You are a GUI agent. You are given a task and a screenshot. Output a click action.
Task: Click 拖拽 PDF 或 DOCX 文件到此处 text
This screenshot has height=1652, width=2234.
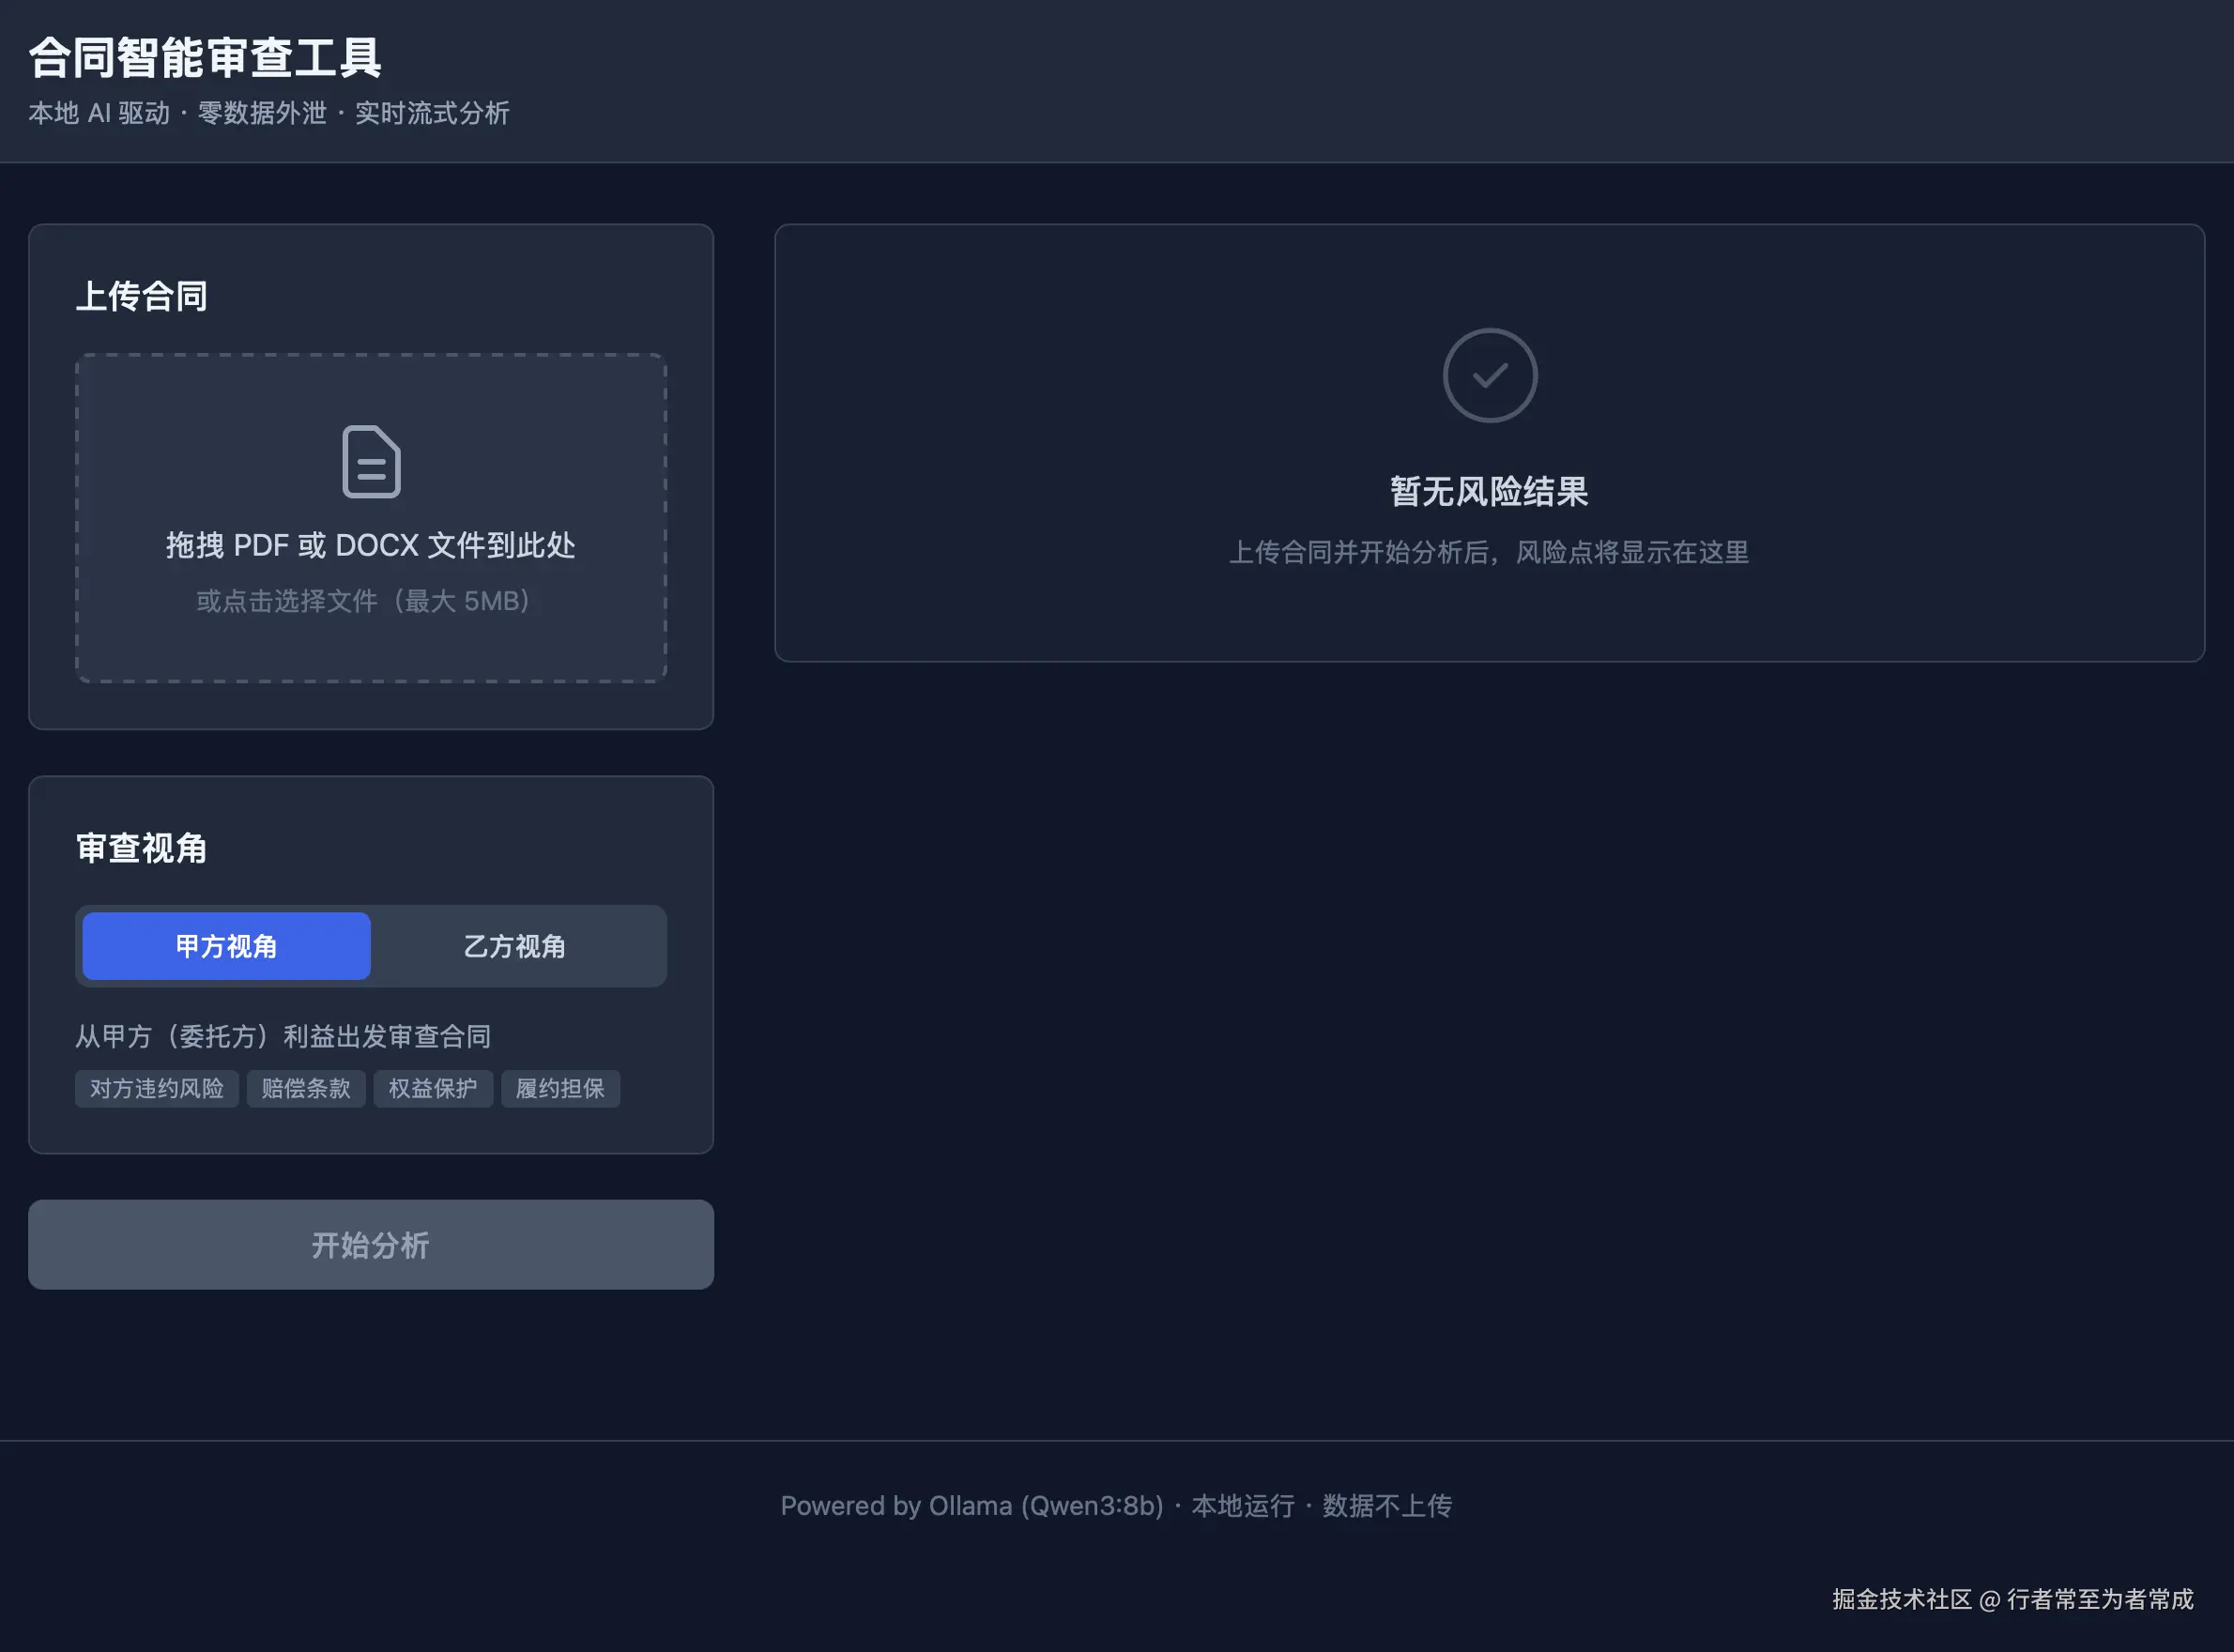click(371, 545)
